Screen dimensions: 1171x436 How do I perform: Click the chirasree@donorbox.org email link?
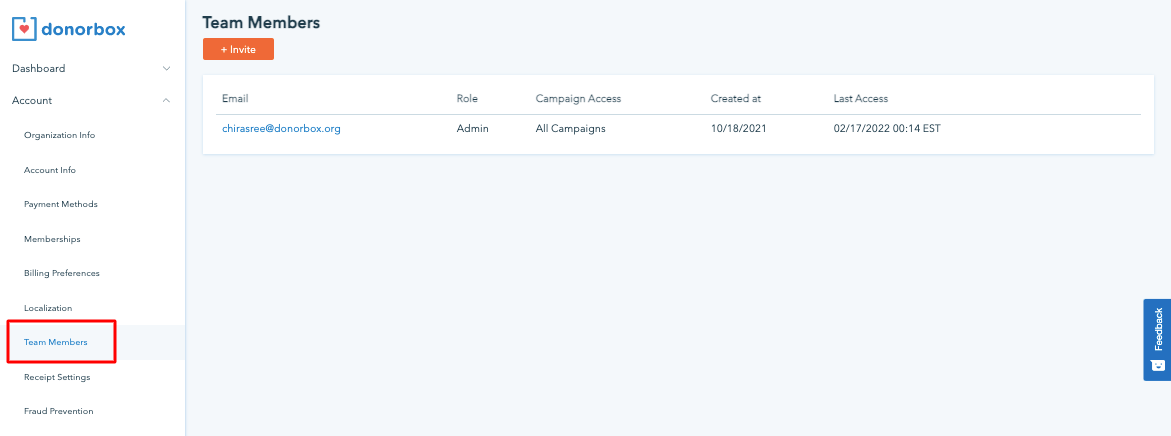tap(281, 128)
